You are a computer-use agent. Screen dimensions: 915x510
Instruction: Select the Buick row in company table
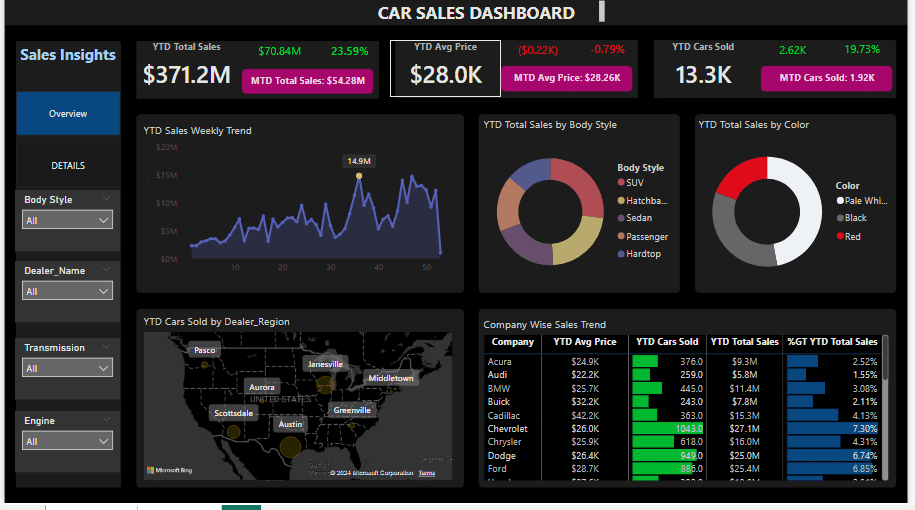point(682,401)
